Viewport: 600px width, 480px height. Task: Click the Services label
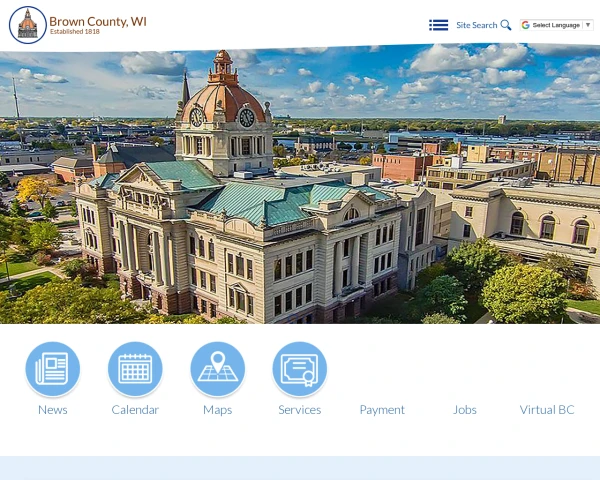[300, 410]
